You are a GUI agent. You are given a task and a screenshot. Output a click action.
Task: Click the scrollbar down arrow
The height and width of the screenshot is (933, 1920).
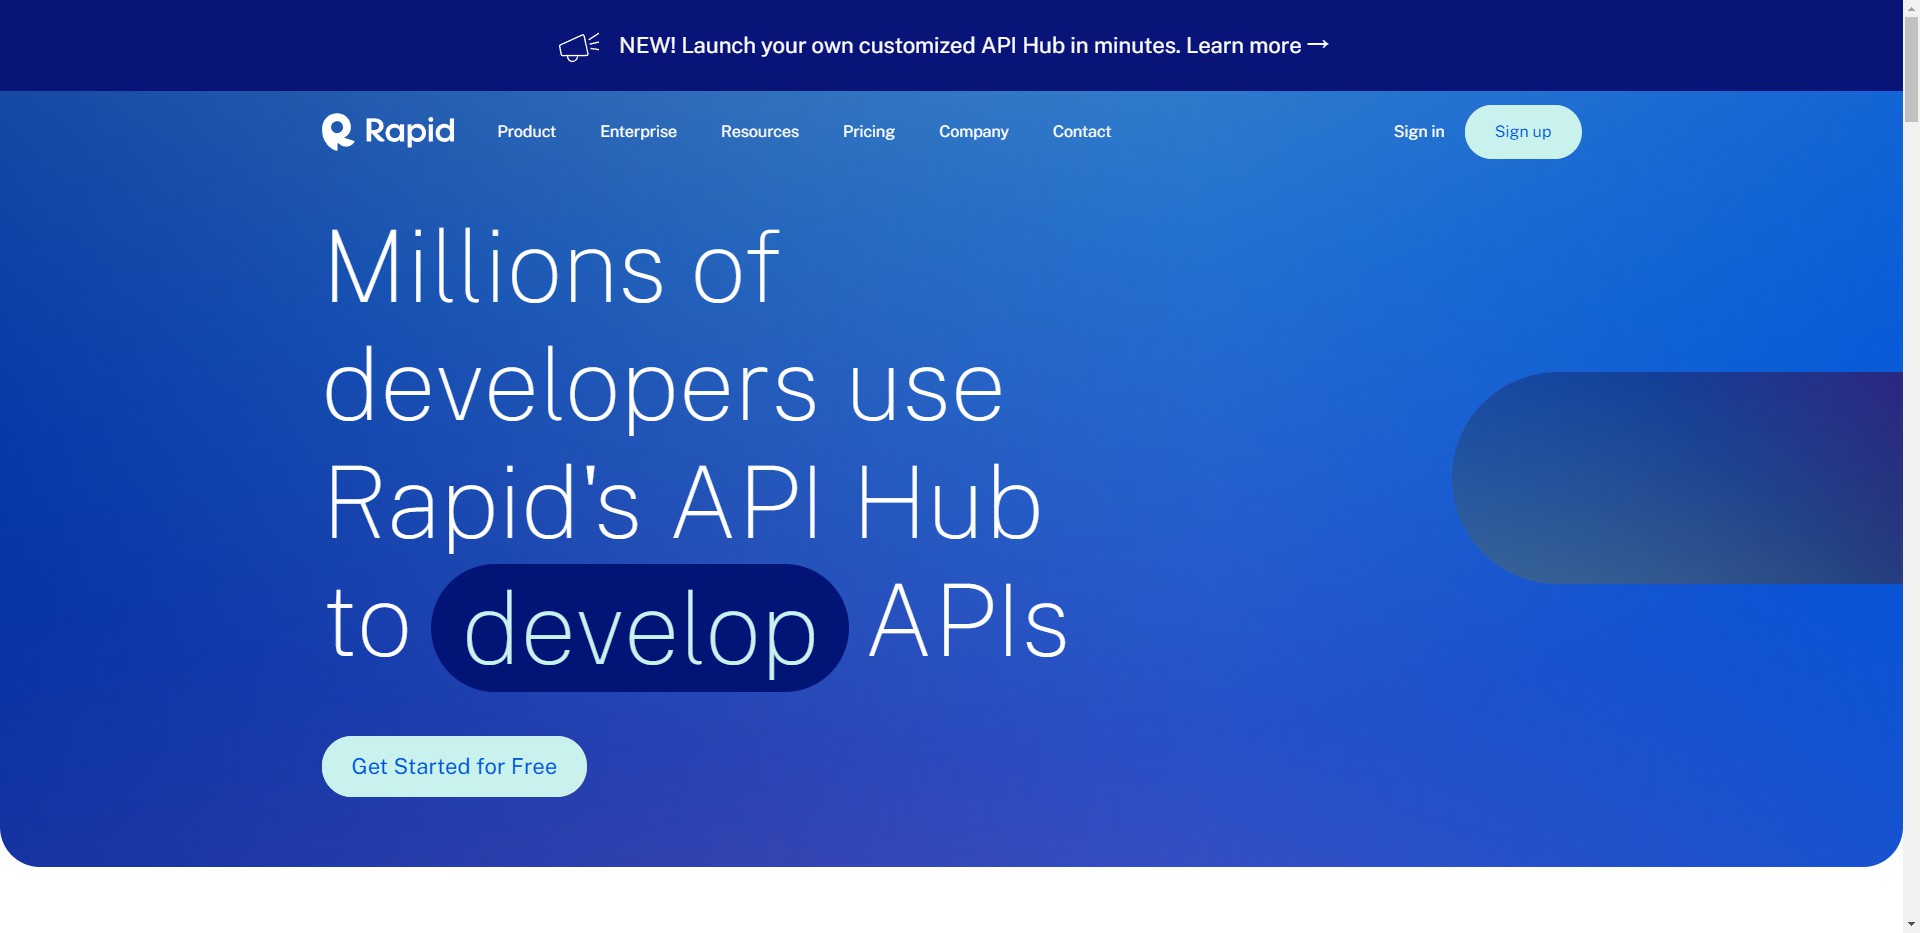pos(1910,925)
